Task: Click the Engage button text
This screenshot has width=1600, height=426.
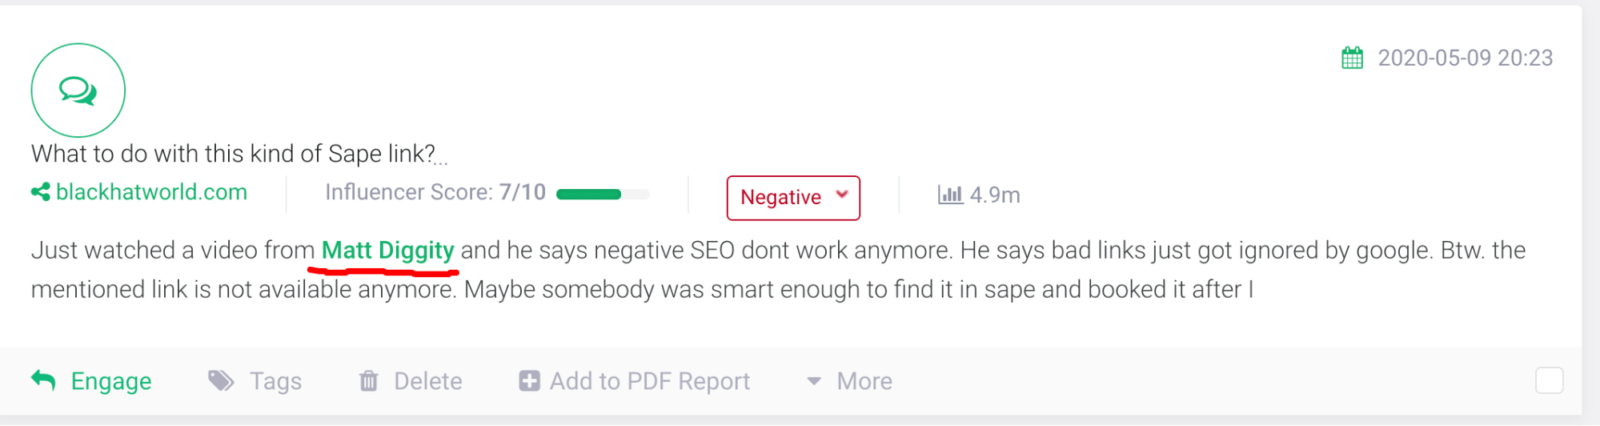Action: coord(111,381)
